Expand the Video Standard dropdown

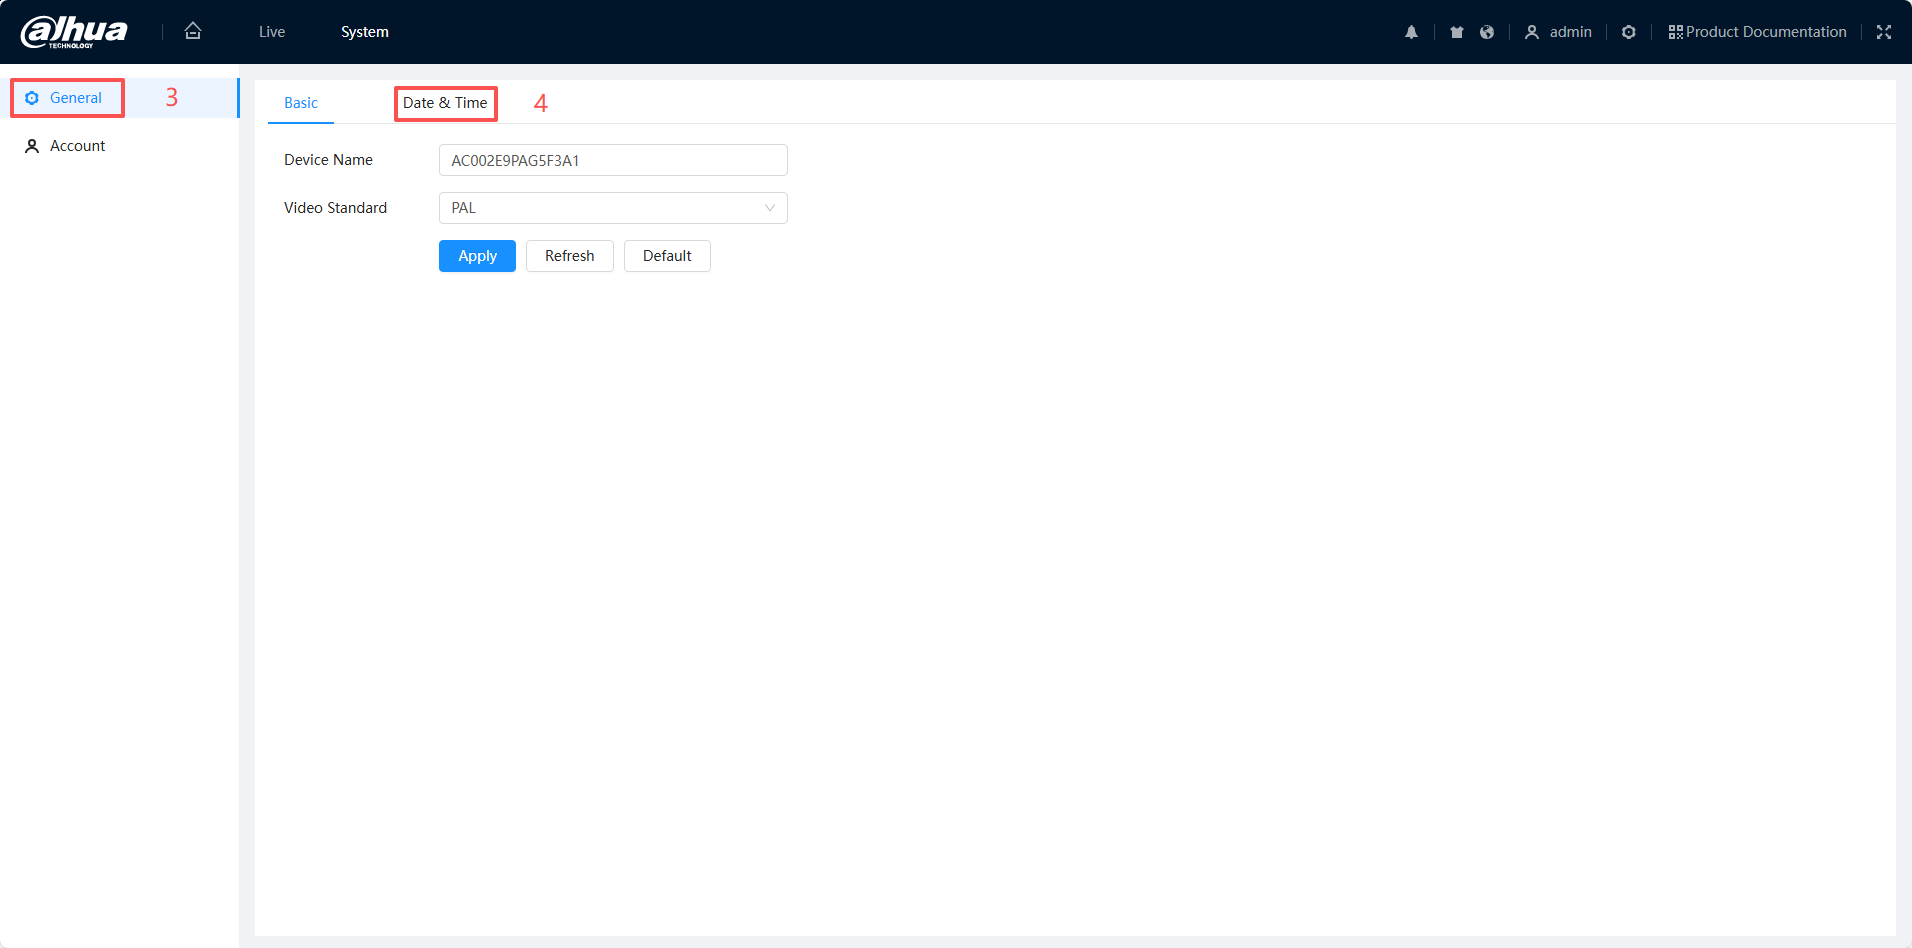(x=612, y=208)
